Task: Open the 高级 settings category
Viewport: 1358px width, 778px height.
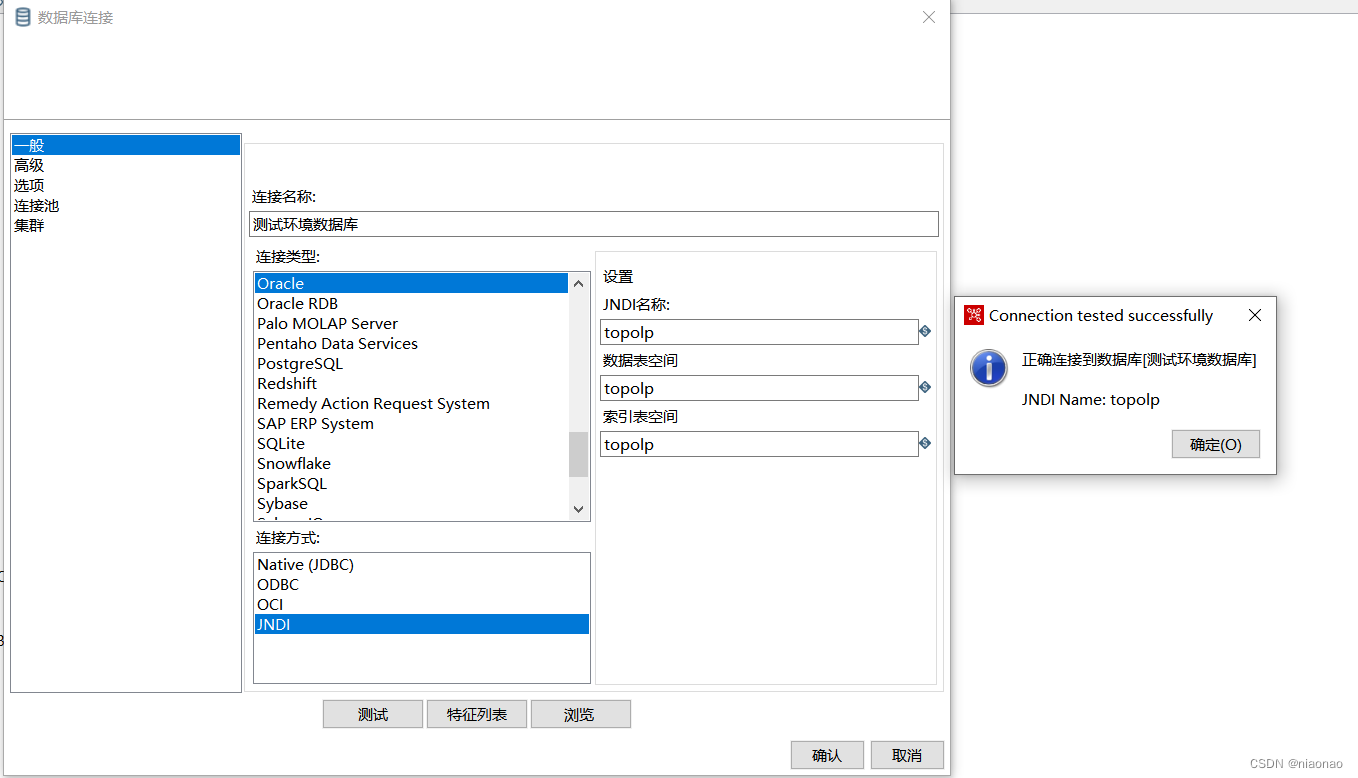Action: pyautogui.click(x=126, y=165)
